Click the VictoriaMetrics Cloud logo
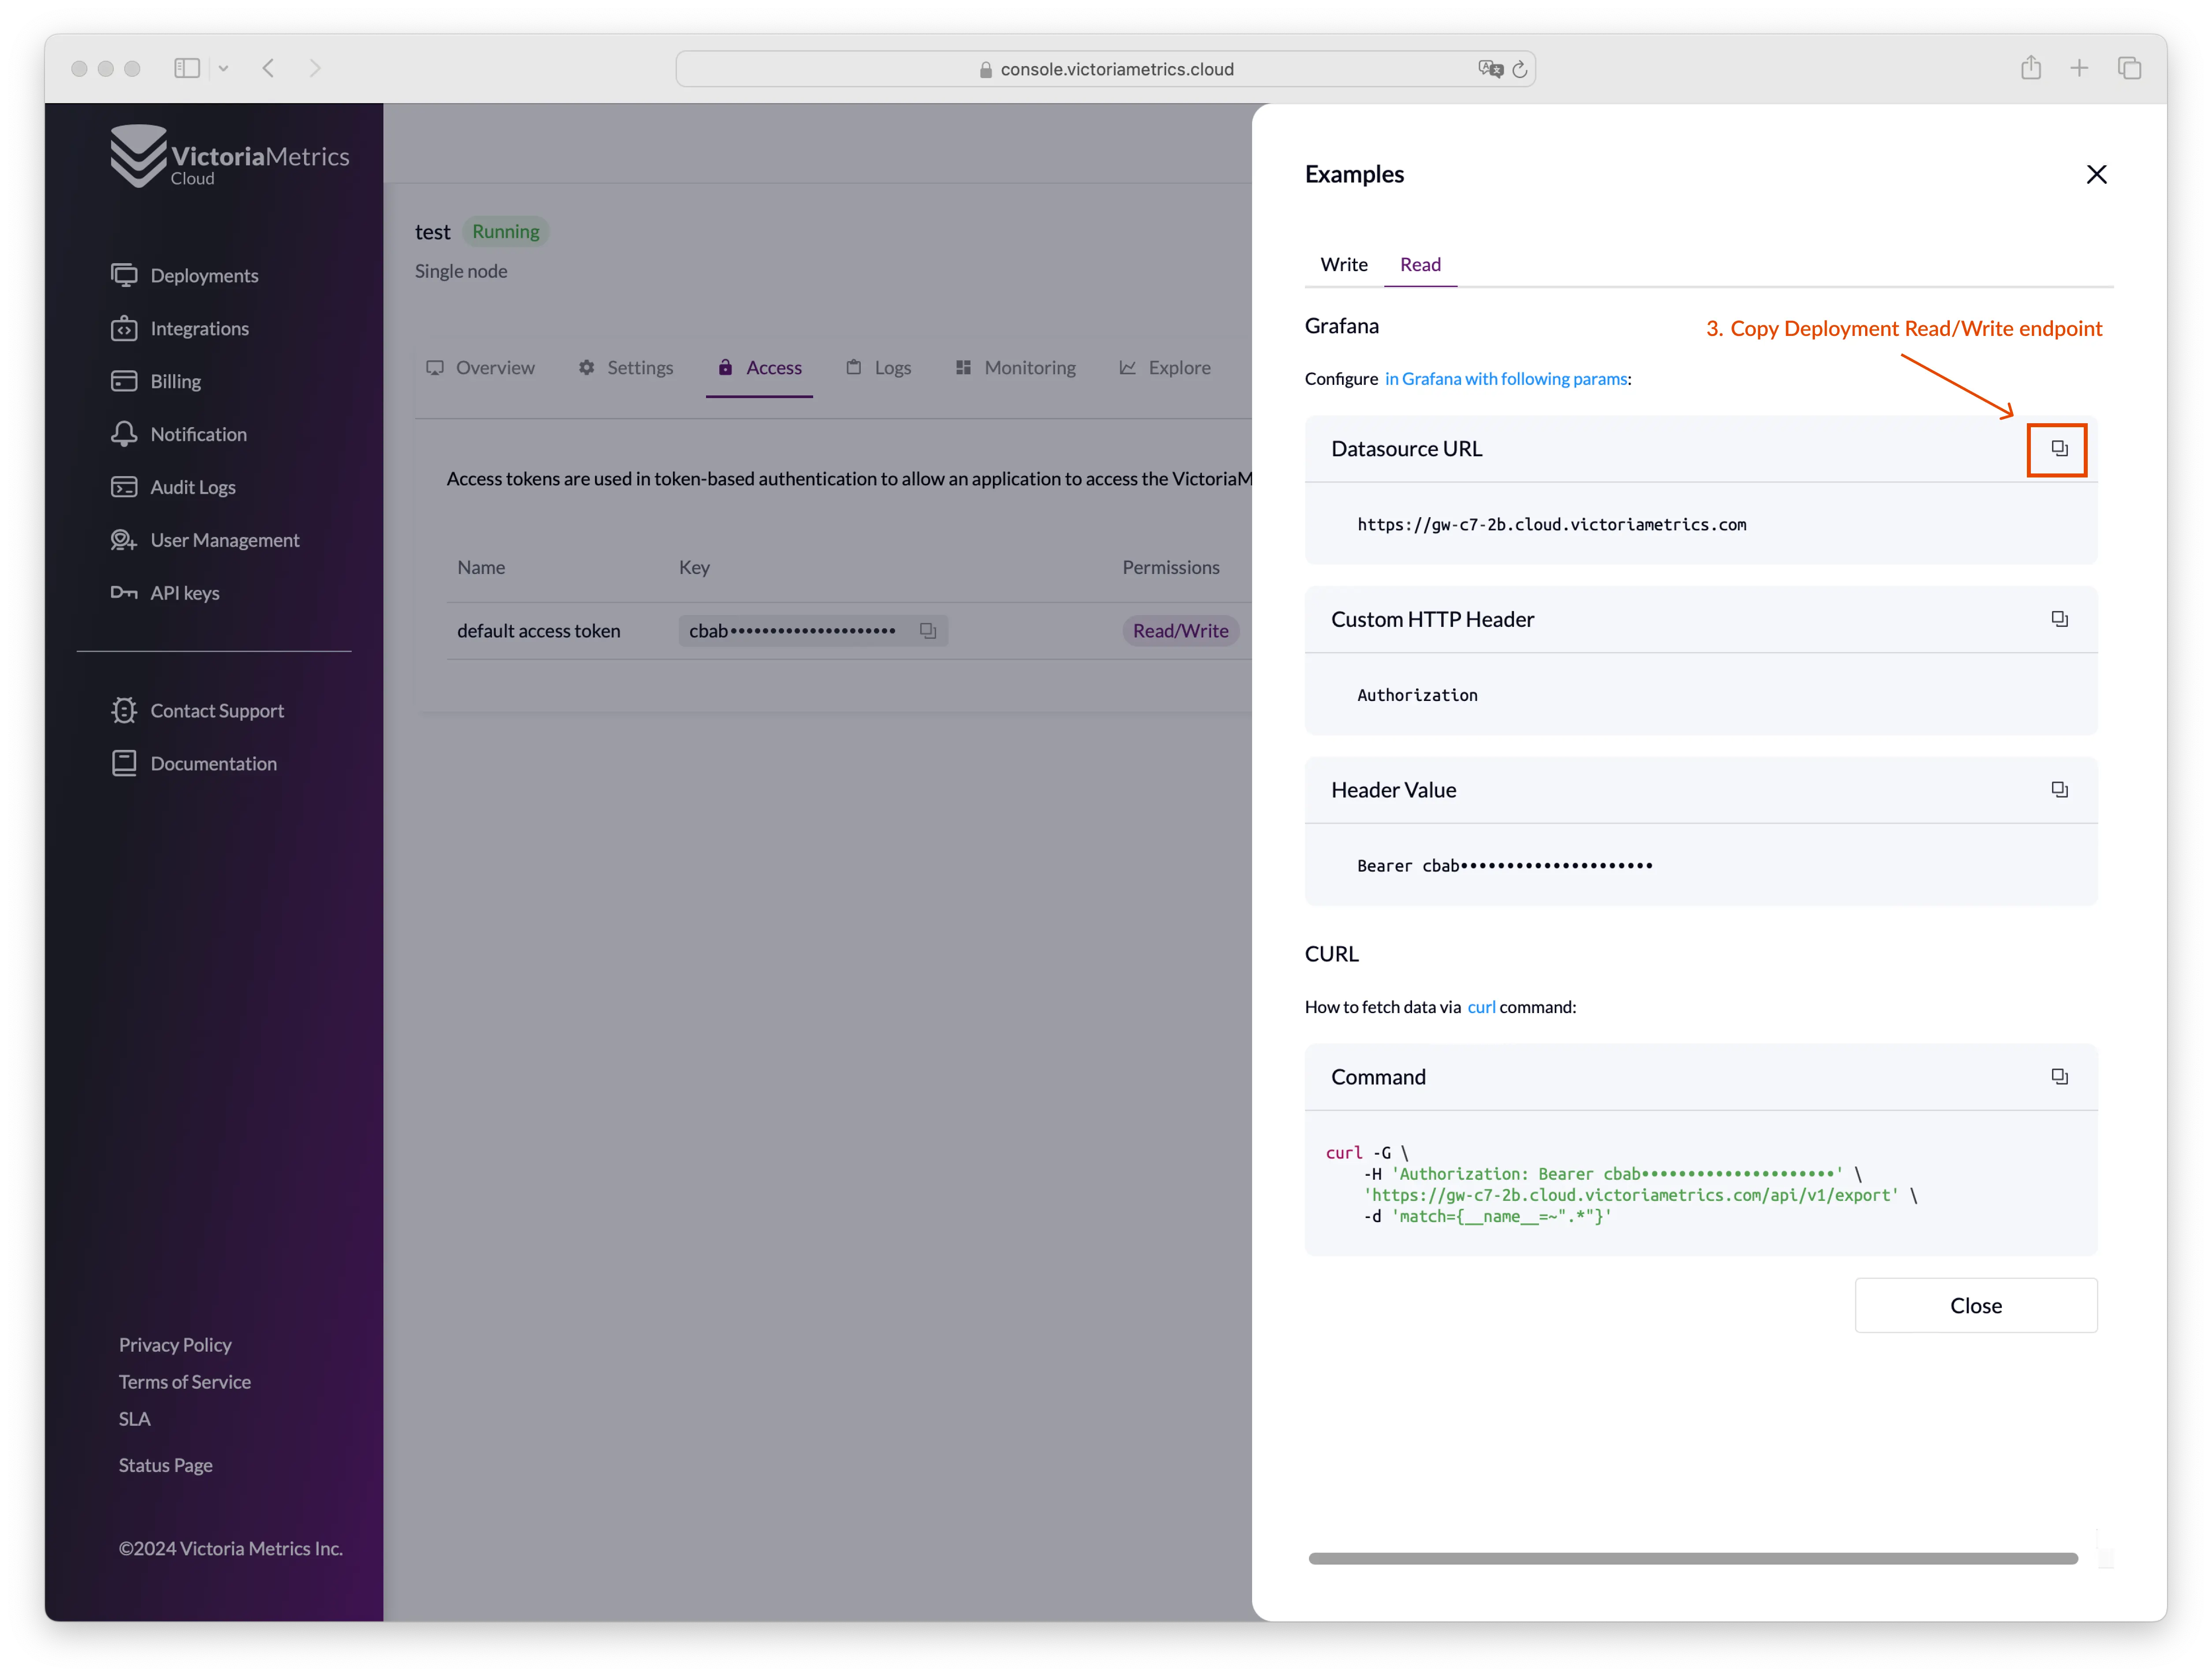The image size is (2212, 1677). click(229, 156)
